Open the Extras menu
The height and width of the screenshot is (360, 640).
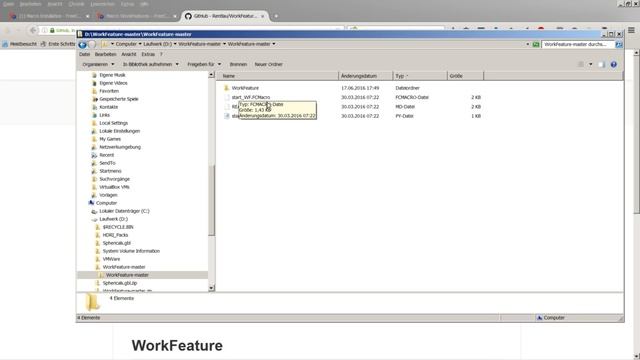tap(148, 54)
